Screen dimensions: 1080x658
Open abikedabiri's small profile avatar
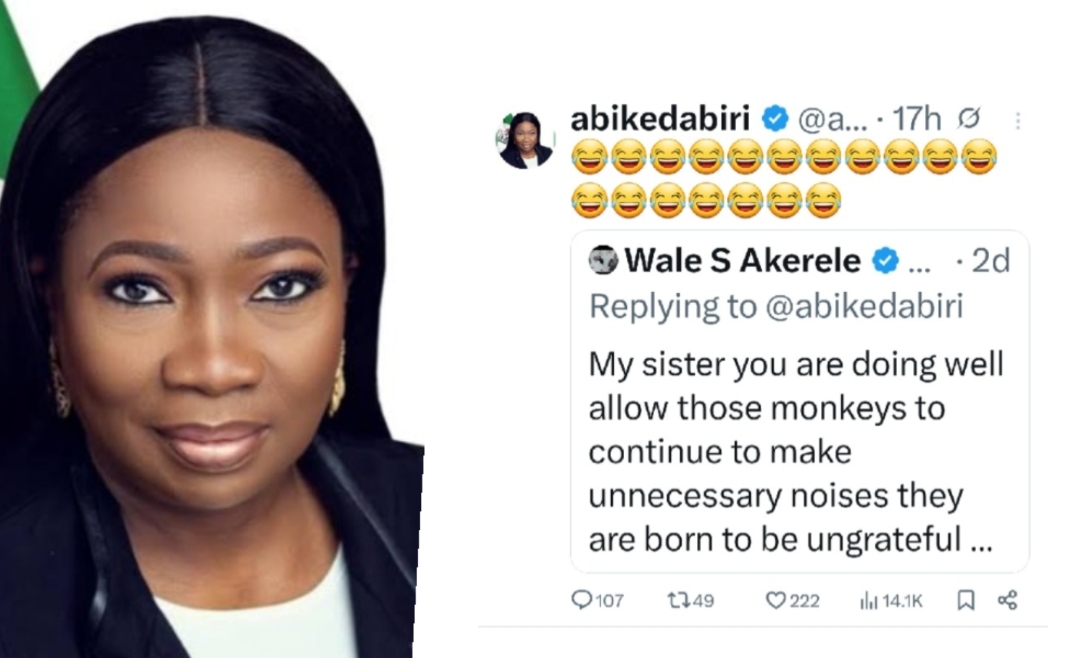525,141
